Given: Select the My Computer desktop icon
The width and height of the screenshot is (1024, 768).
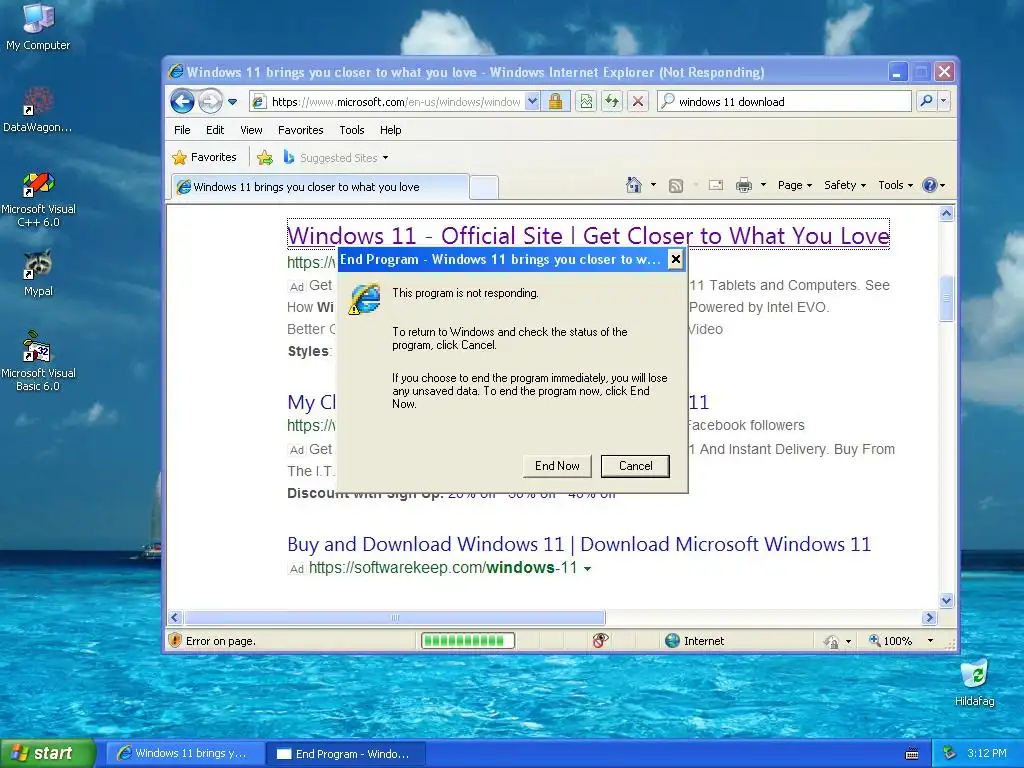Looking at the screenshot, I should pos(38,27).
